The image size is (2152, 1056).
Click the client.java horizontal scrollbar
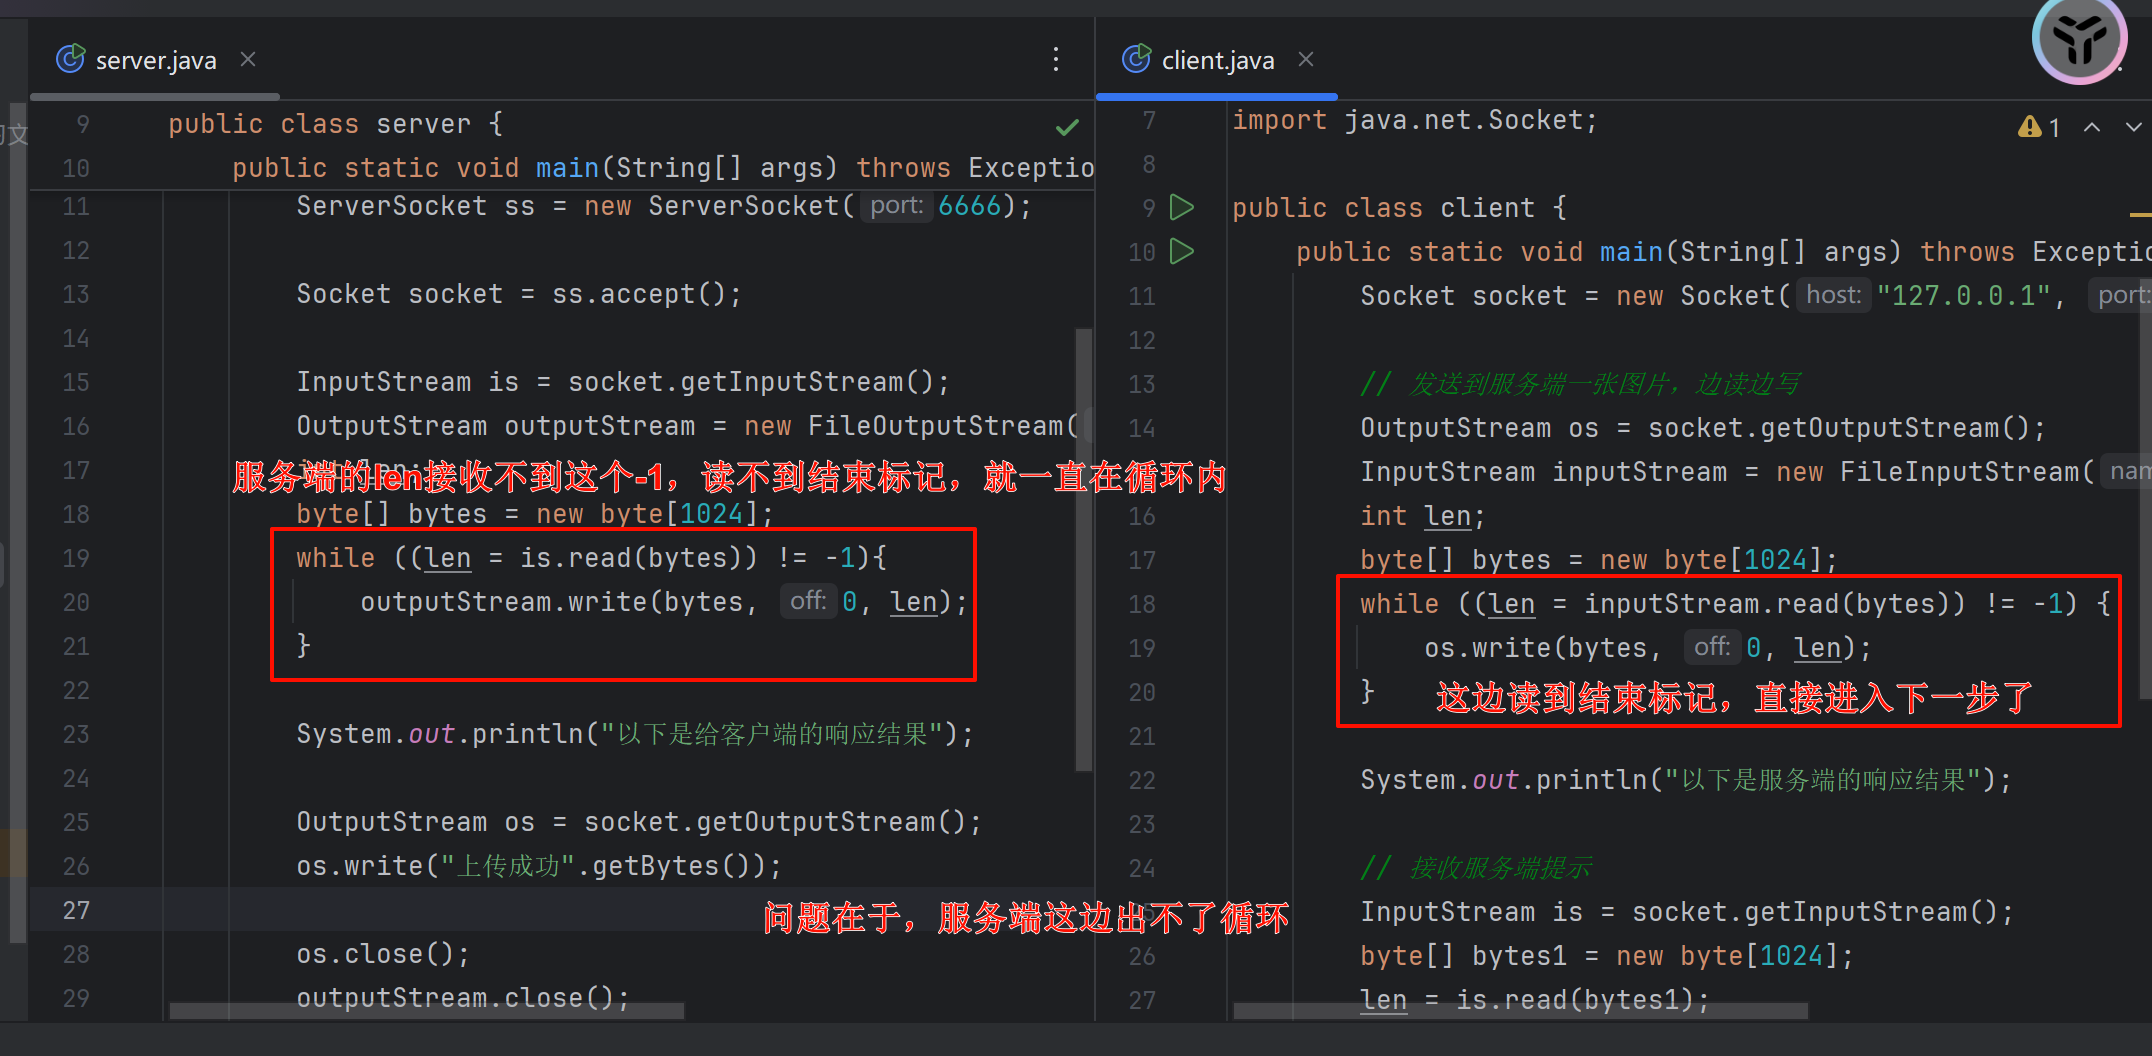pyautogui.click(x=1520, y=1011)
